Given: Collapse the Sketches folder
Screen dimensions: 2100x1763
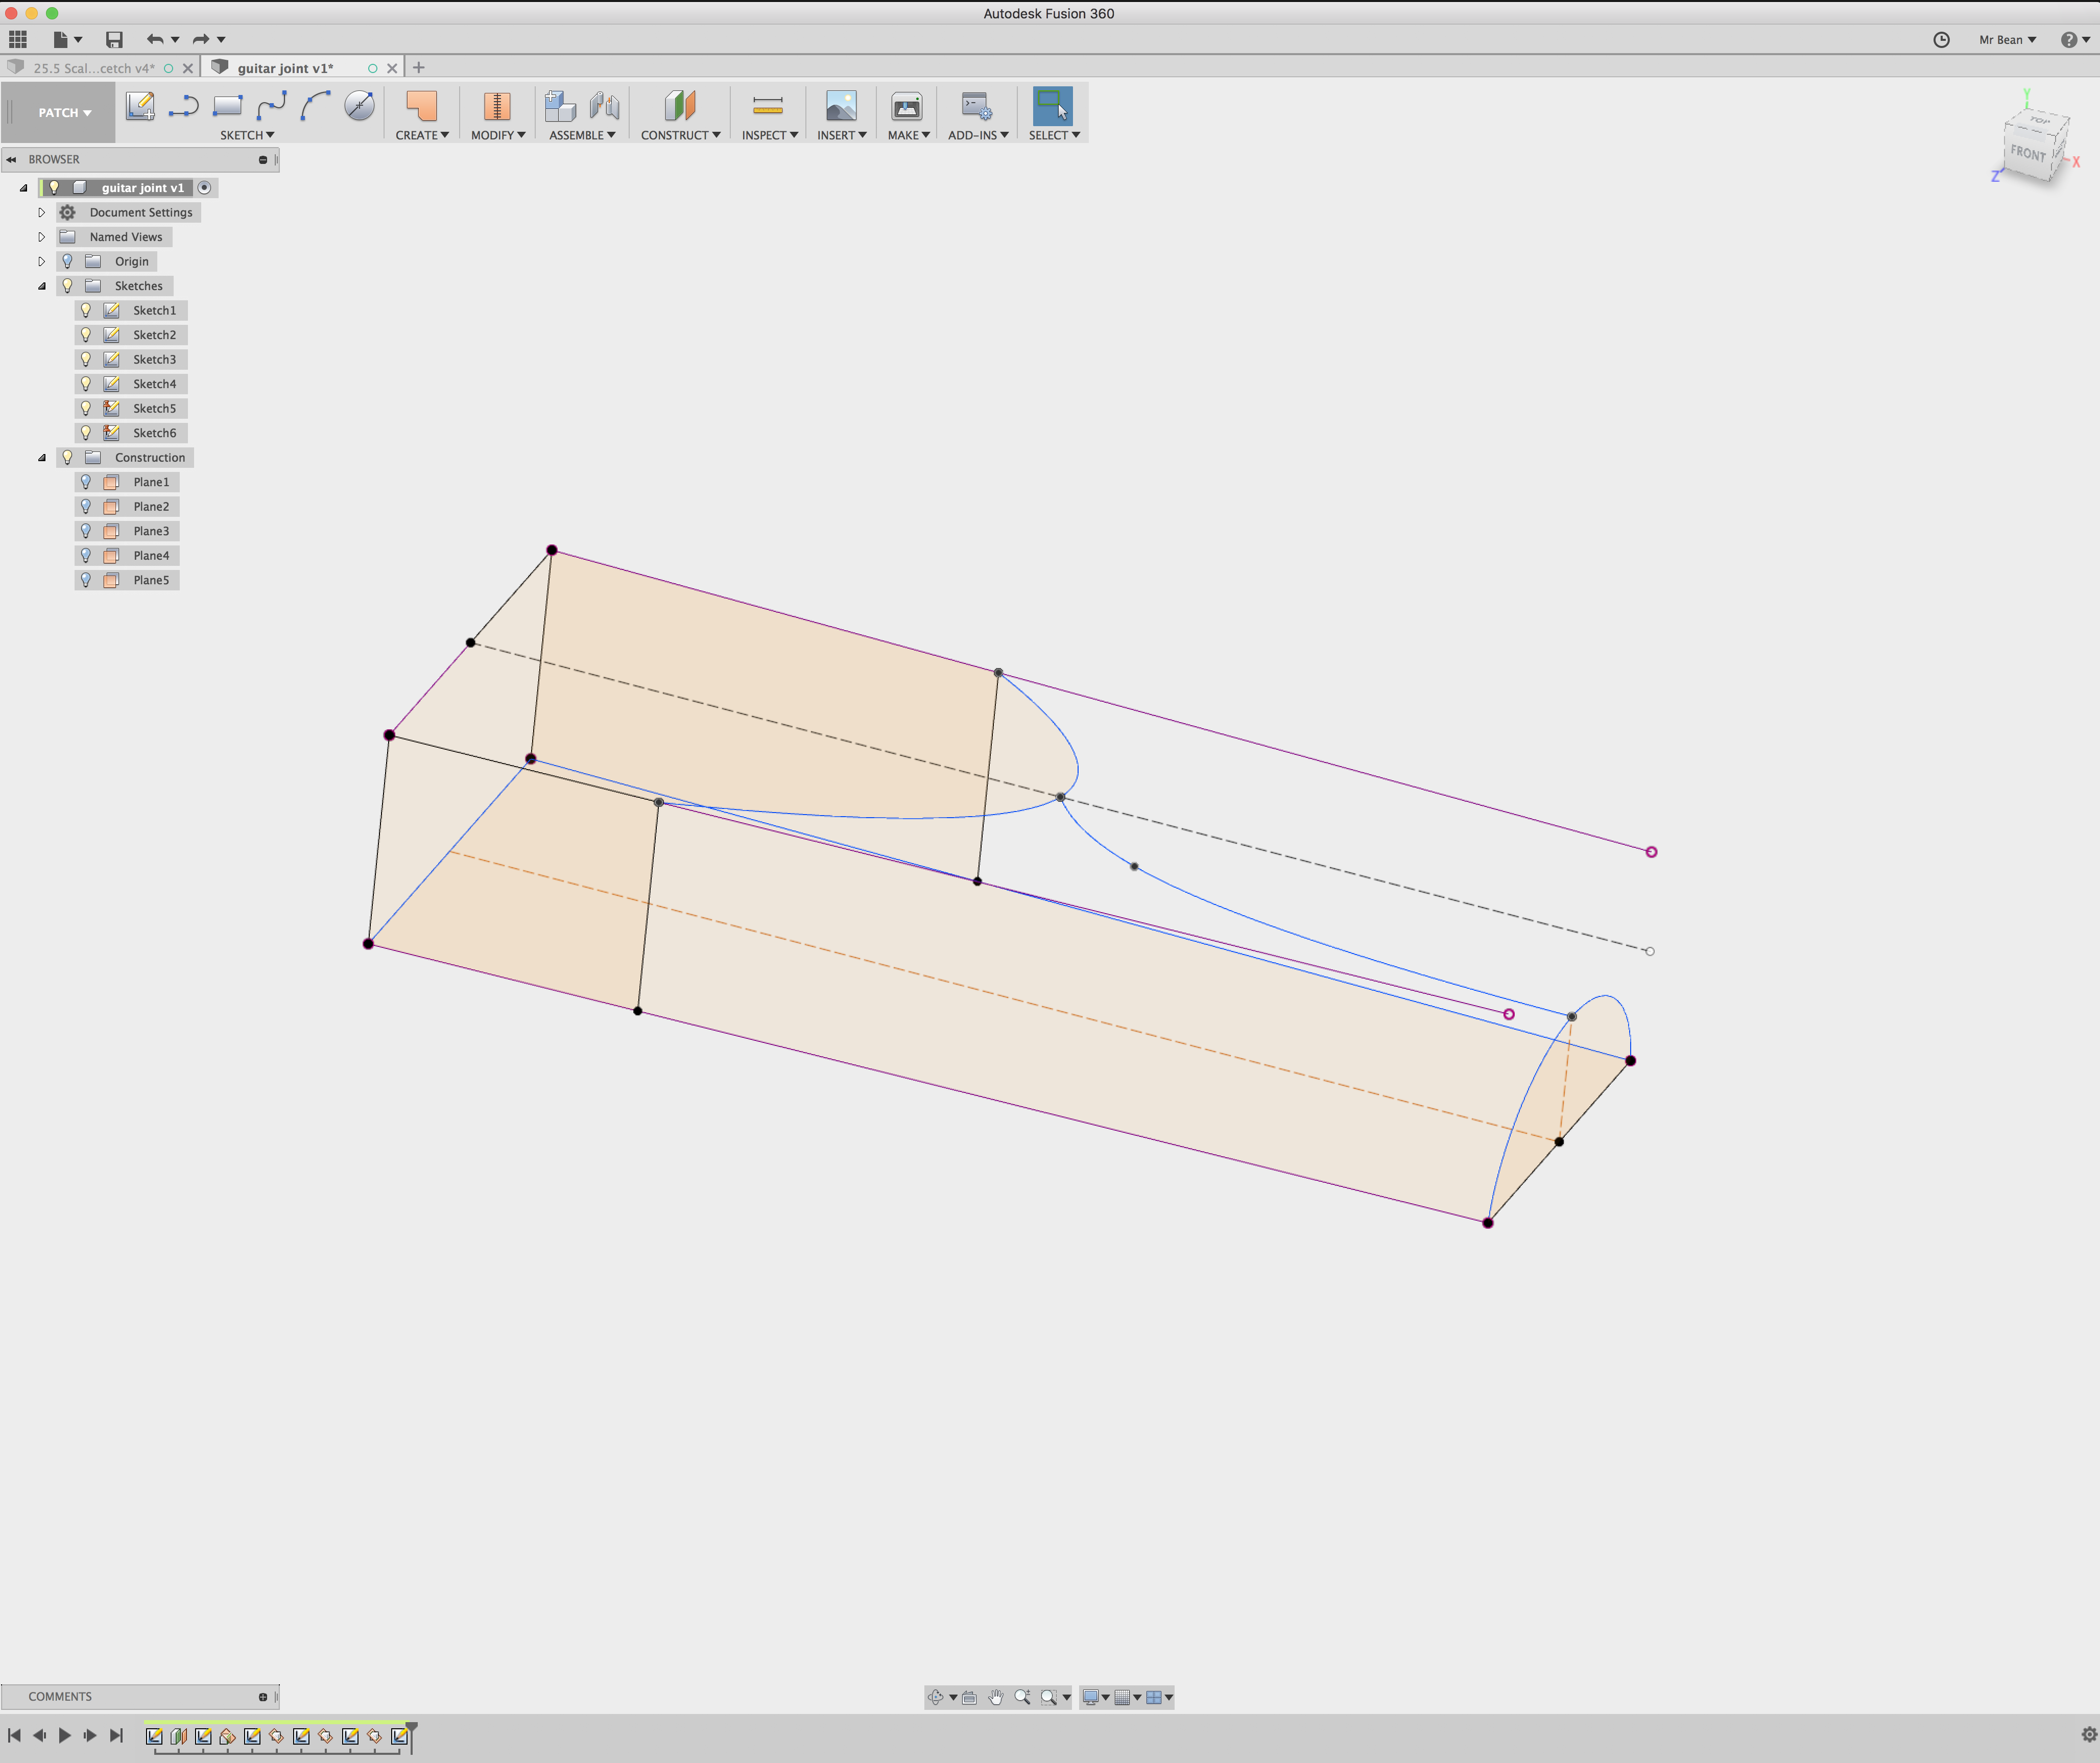Looking at the screenshot, I should click(x=41, y=286).
